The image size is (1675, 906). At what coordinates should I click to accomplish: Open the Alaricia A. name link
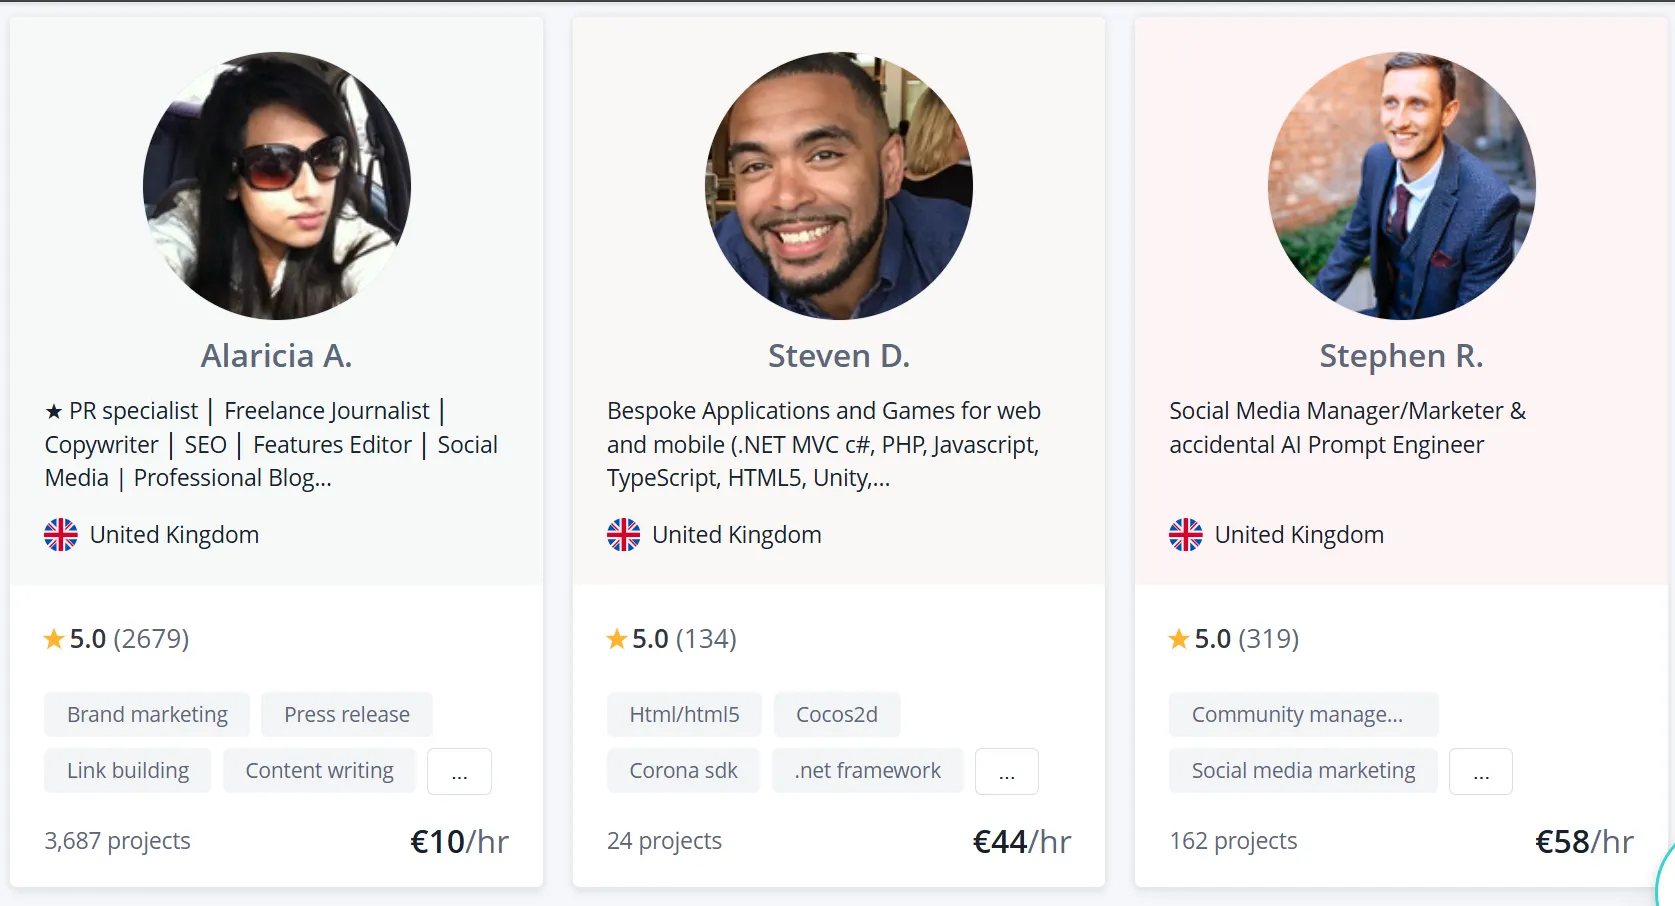coord(276,356)
